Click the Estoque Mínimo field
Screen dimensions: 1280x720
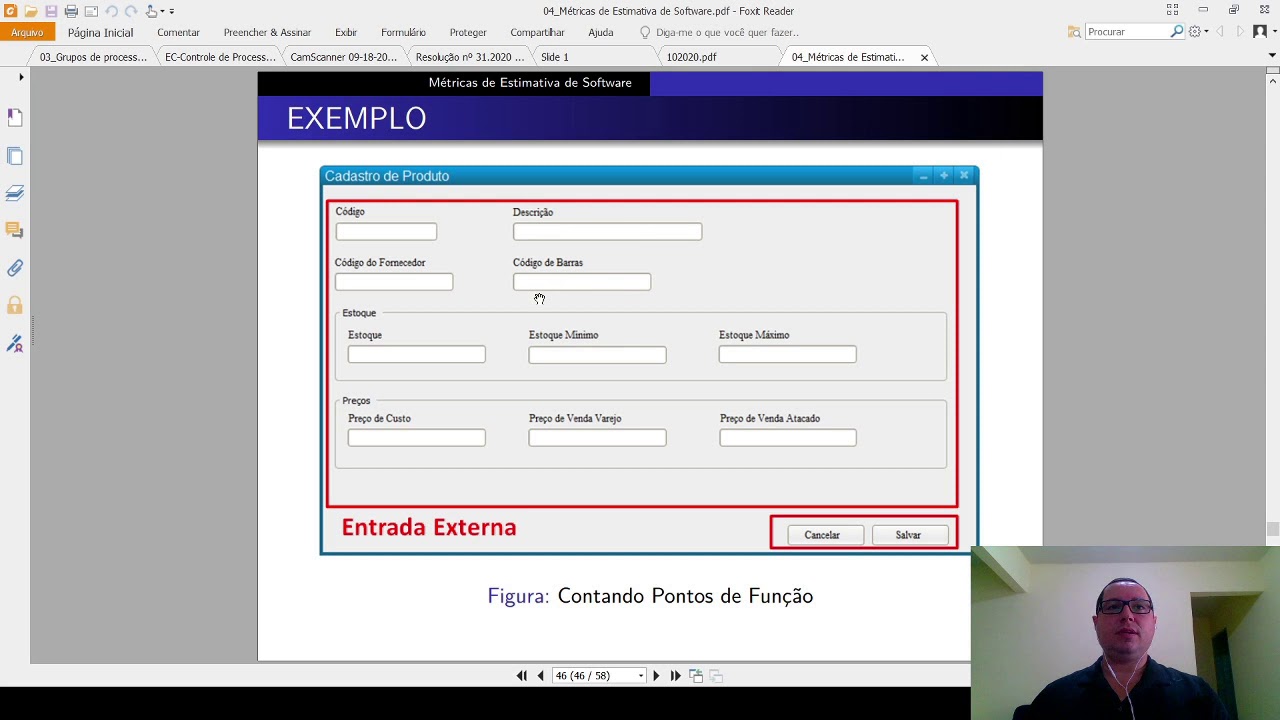(x=597, y=355)
